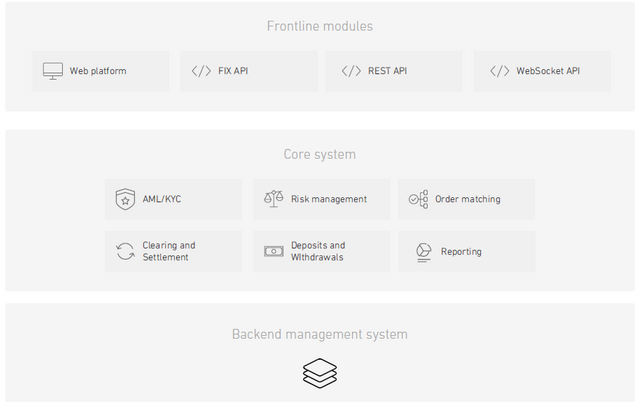Open the FIX API module tile
640x407 pixels.
point(249,71)
